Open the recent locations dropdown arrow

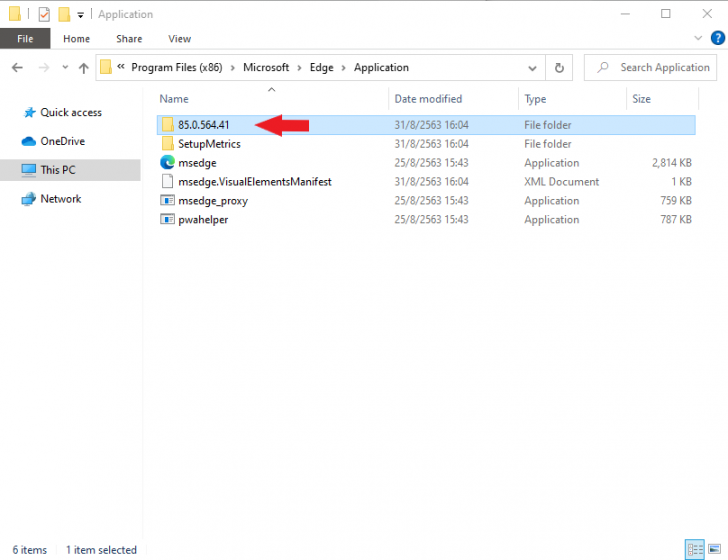pos(65,68)
